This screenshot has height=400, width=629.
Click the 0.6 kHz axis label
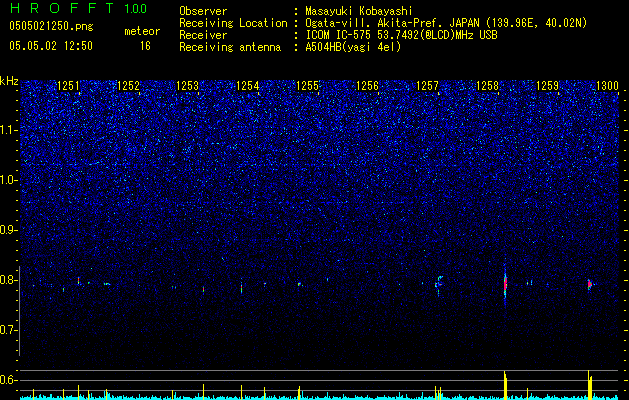[8, 380]
